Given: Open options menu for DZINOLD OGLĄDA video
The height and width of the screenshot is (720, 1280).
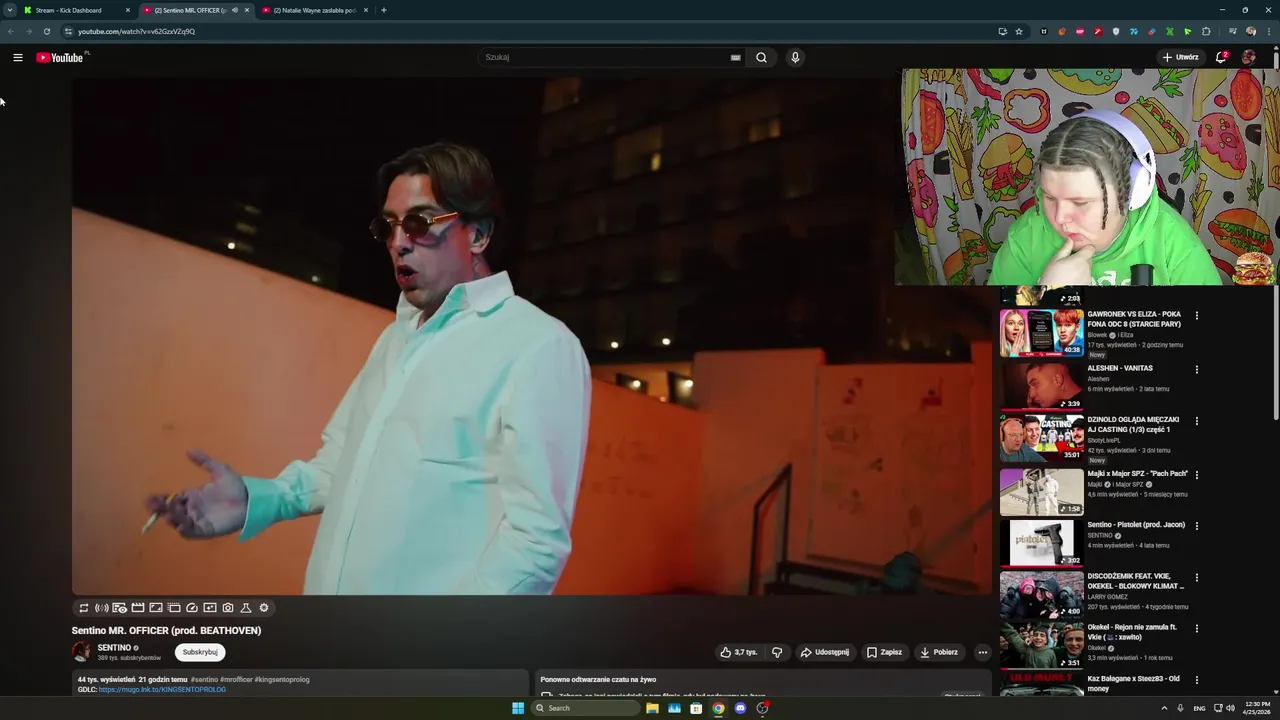Looking at the screenshot, I should (1196, 422).
